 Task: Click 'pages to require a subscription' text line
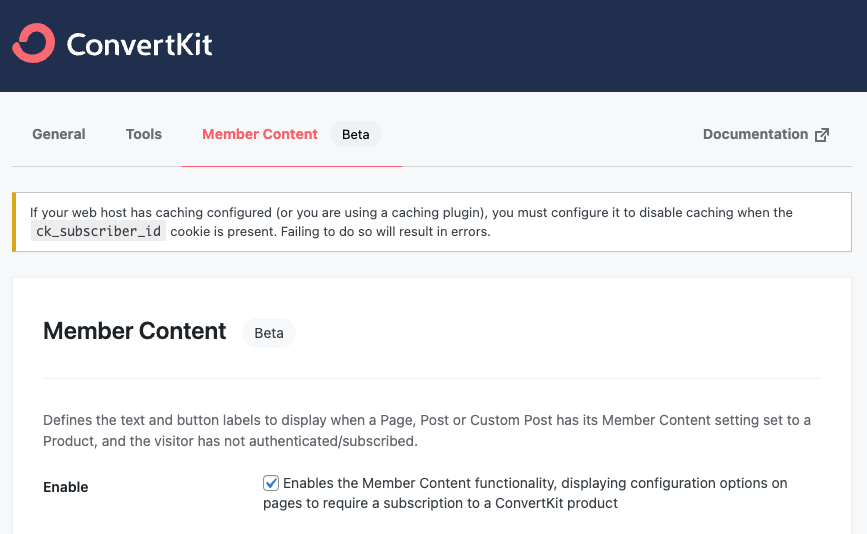pyautogui.click(x=440, y=503)
